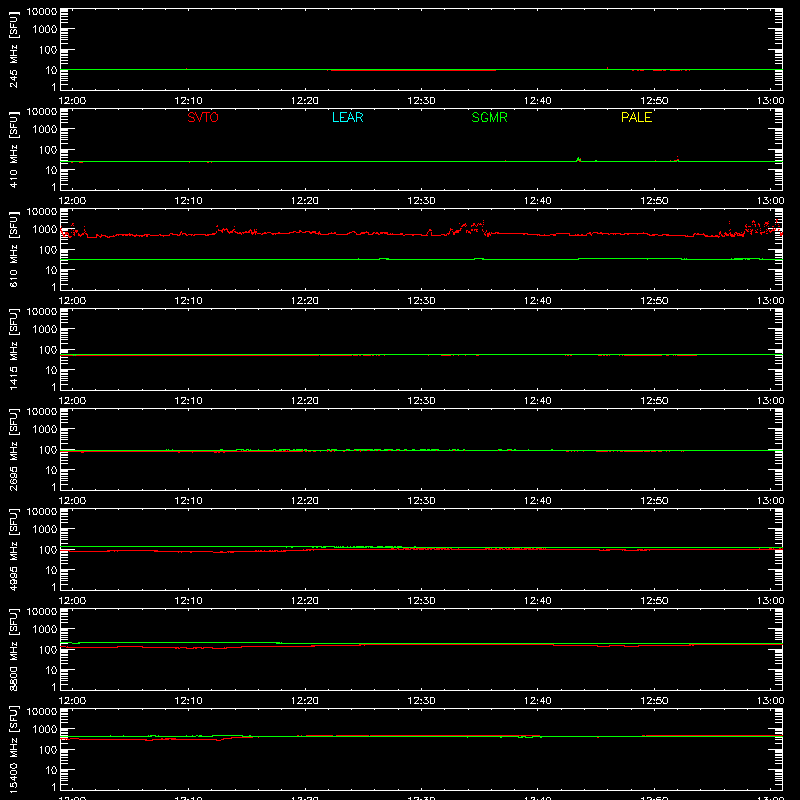The image size is (800, 800).
Task: Select the 1000 tick label of the 410 MHz panel
Action: [x=45, y=130]
